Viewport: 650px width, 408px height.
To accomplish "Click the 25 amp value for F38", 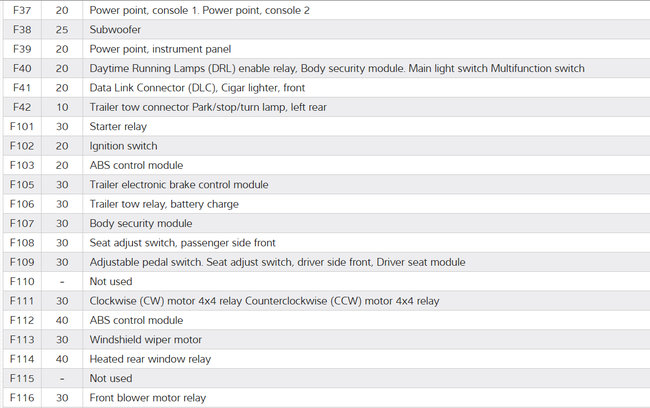I will click(62, 30).
